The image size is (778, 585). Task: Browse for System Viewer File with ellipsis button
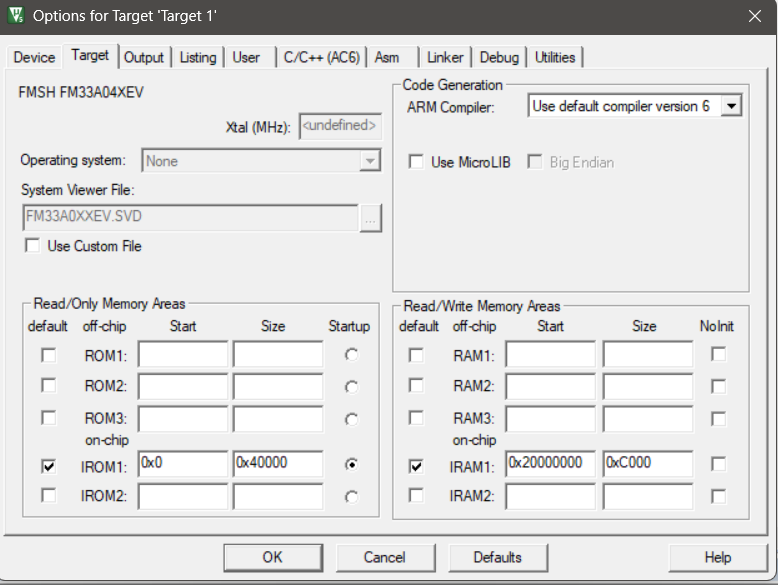point(371,218)
